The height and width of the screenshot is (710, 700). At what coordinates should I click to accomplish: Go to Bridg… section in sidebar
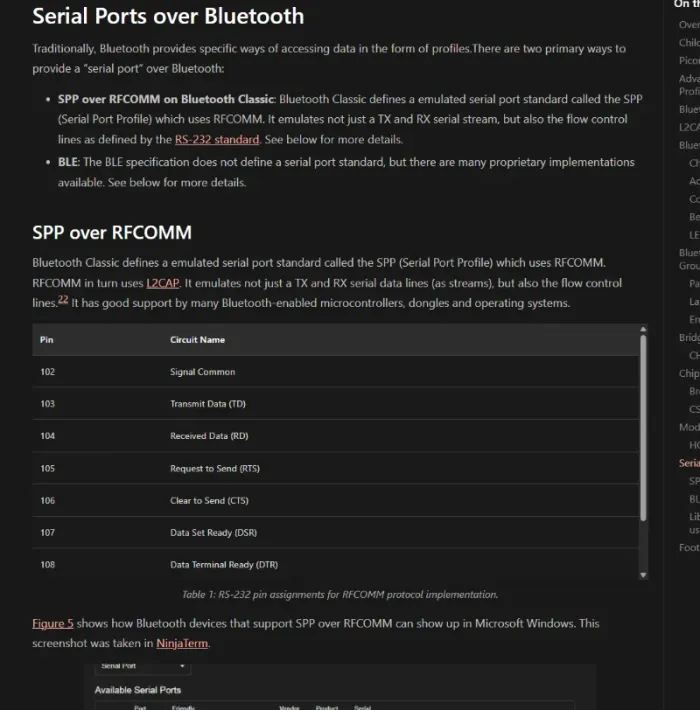688,338
